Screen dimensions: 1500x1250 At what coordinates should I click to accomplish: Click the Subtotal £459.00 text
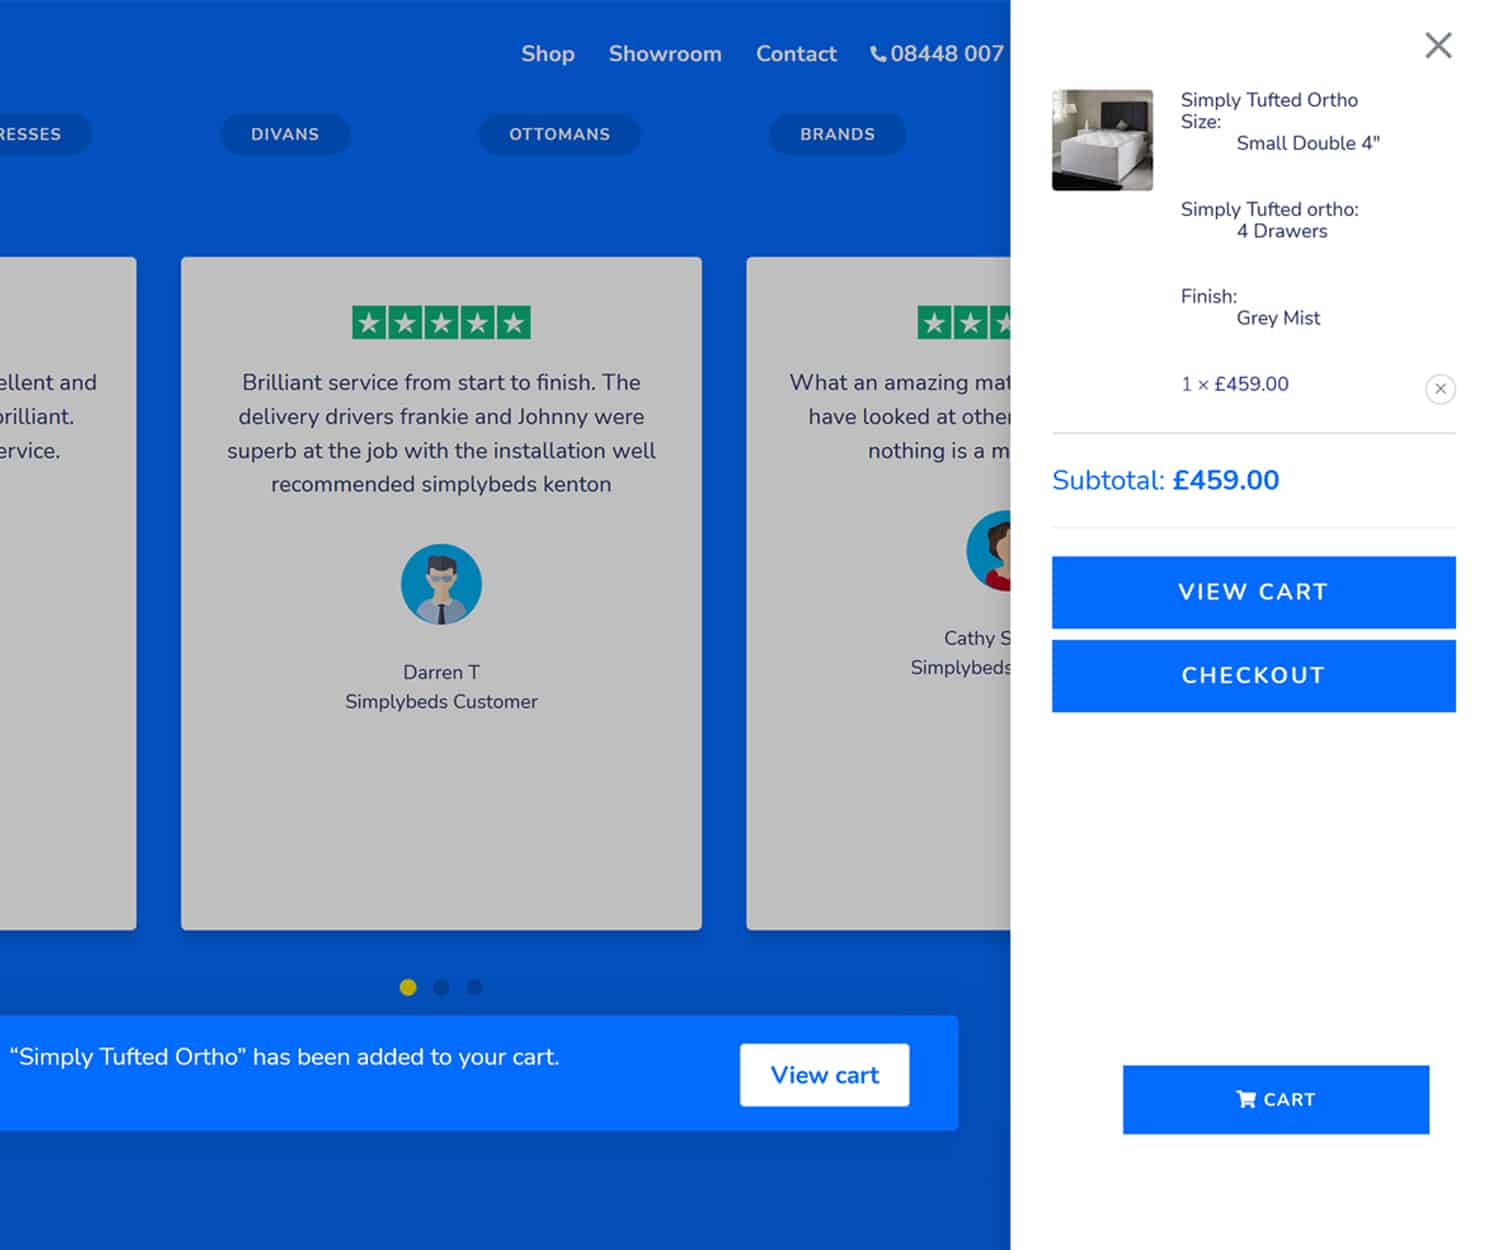[x=1165, y=480]
